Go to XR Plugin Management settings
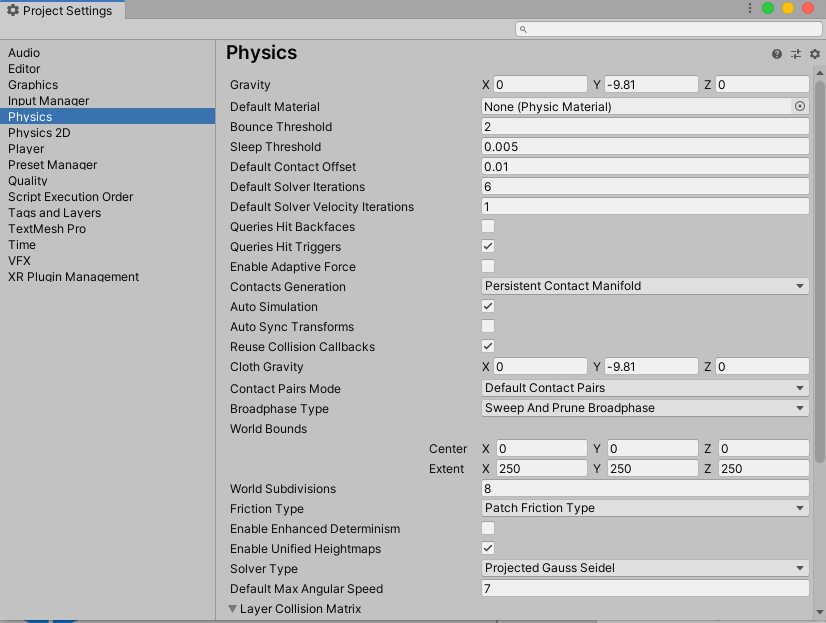Viewport: 826px width, 623px height. coord(73,277)
